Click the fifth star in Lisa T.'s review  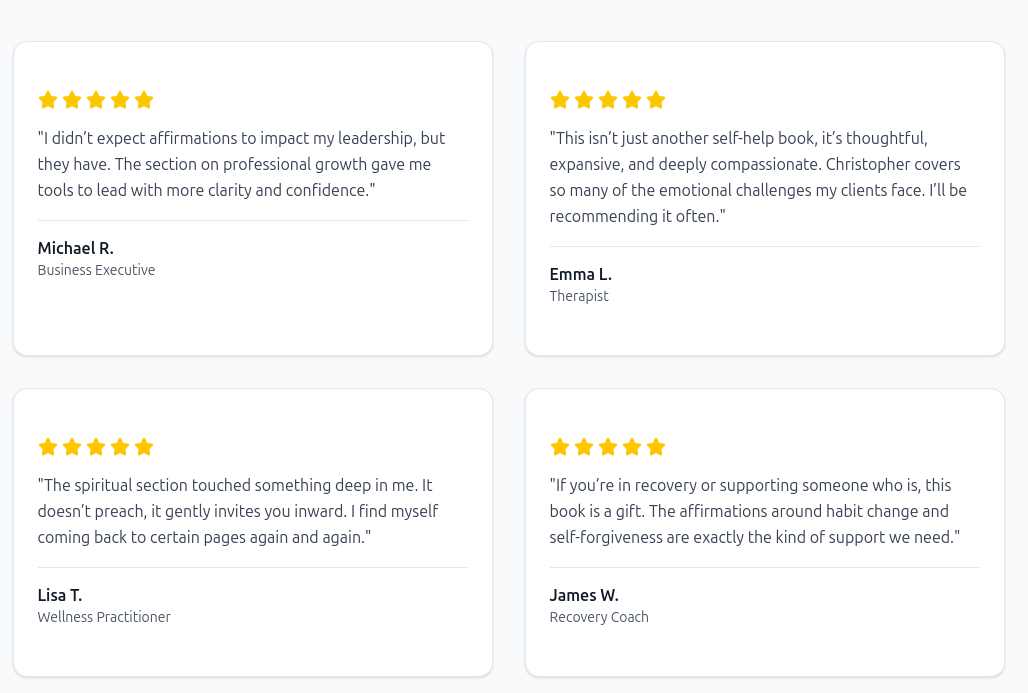point(144,447)
